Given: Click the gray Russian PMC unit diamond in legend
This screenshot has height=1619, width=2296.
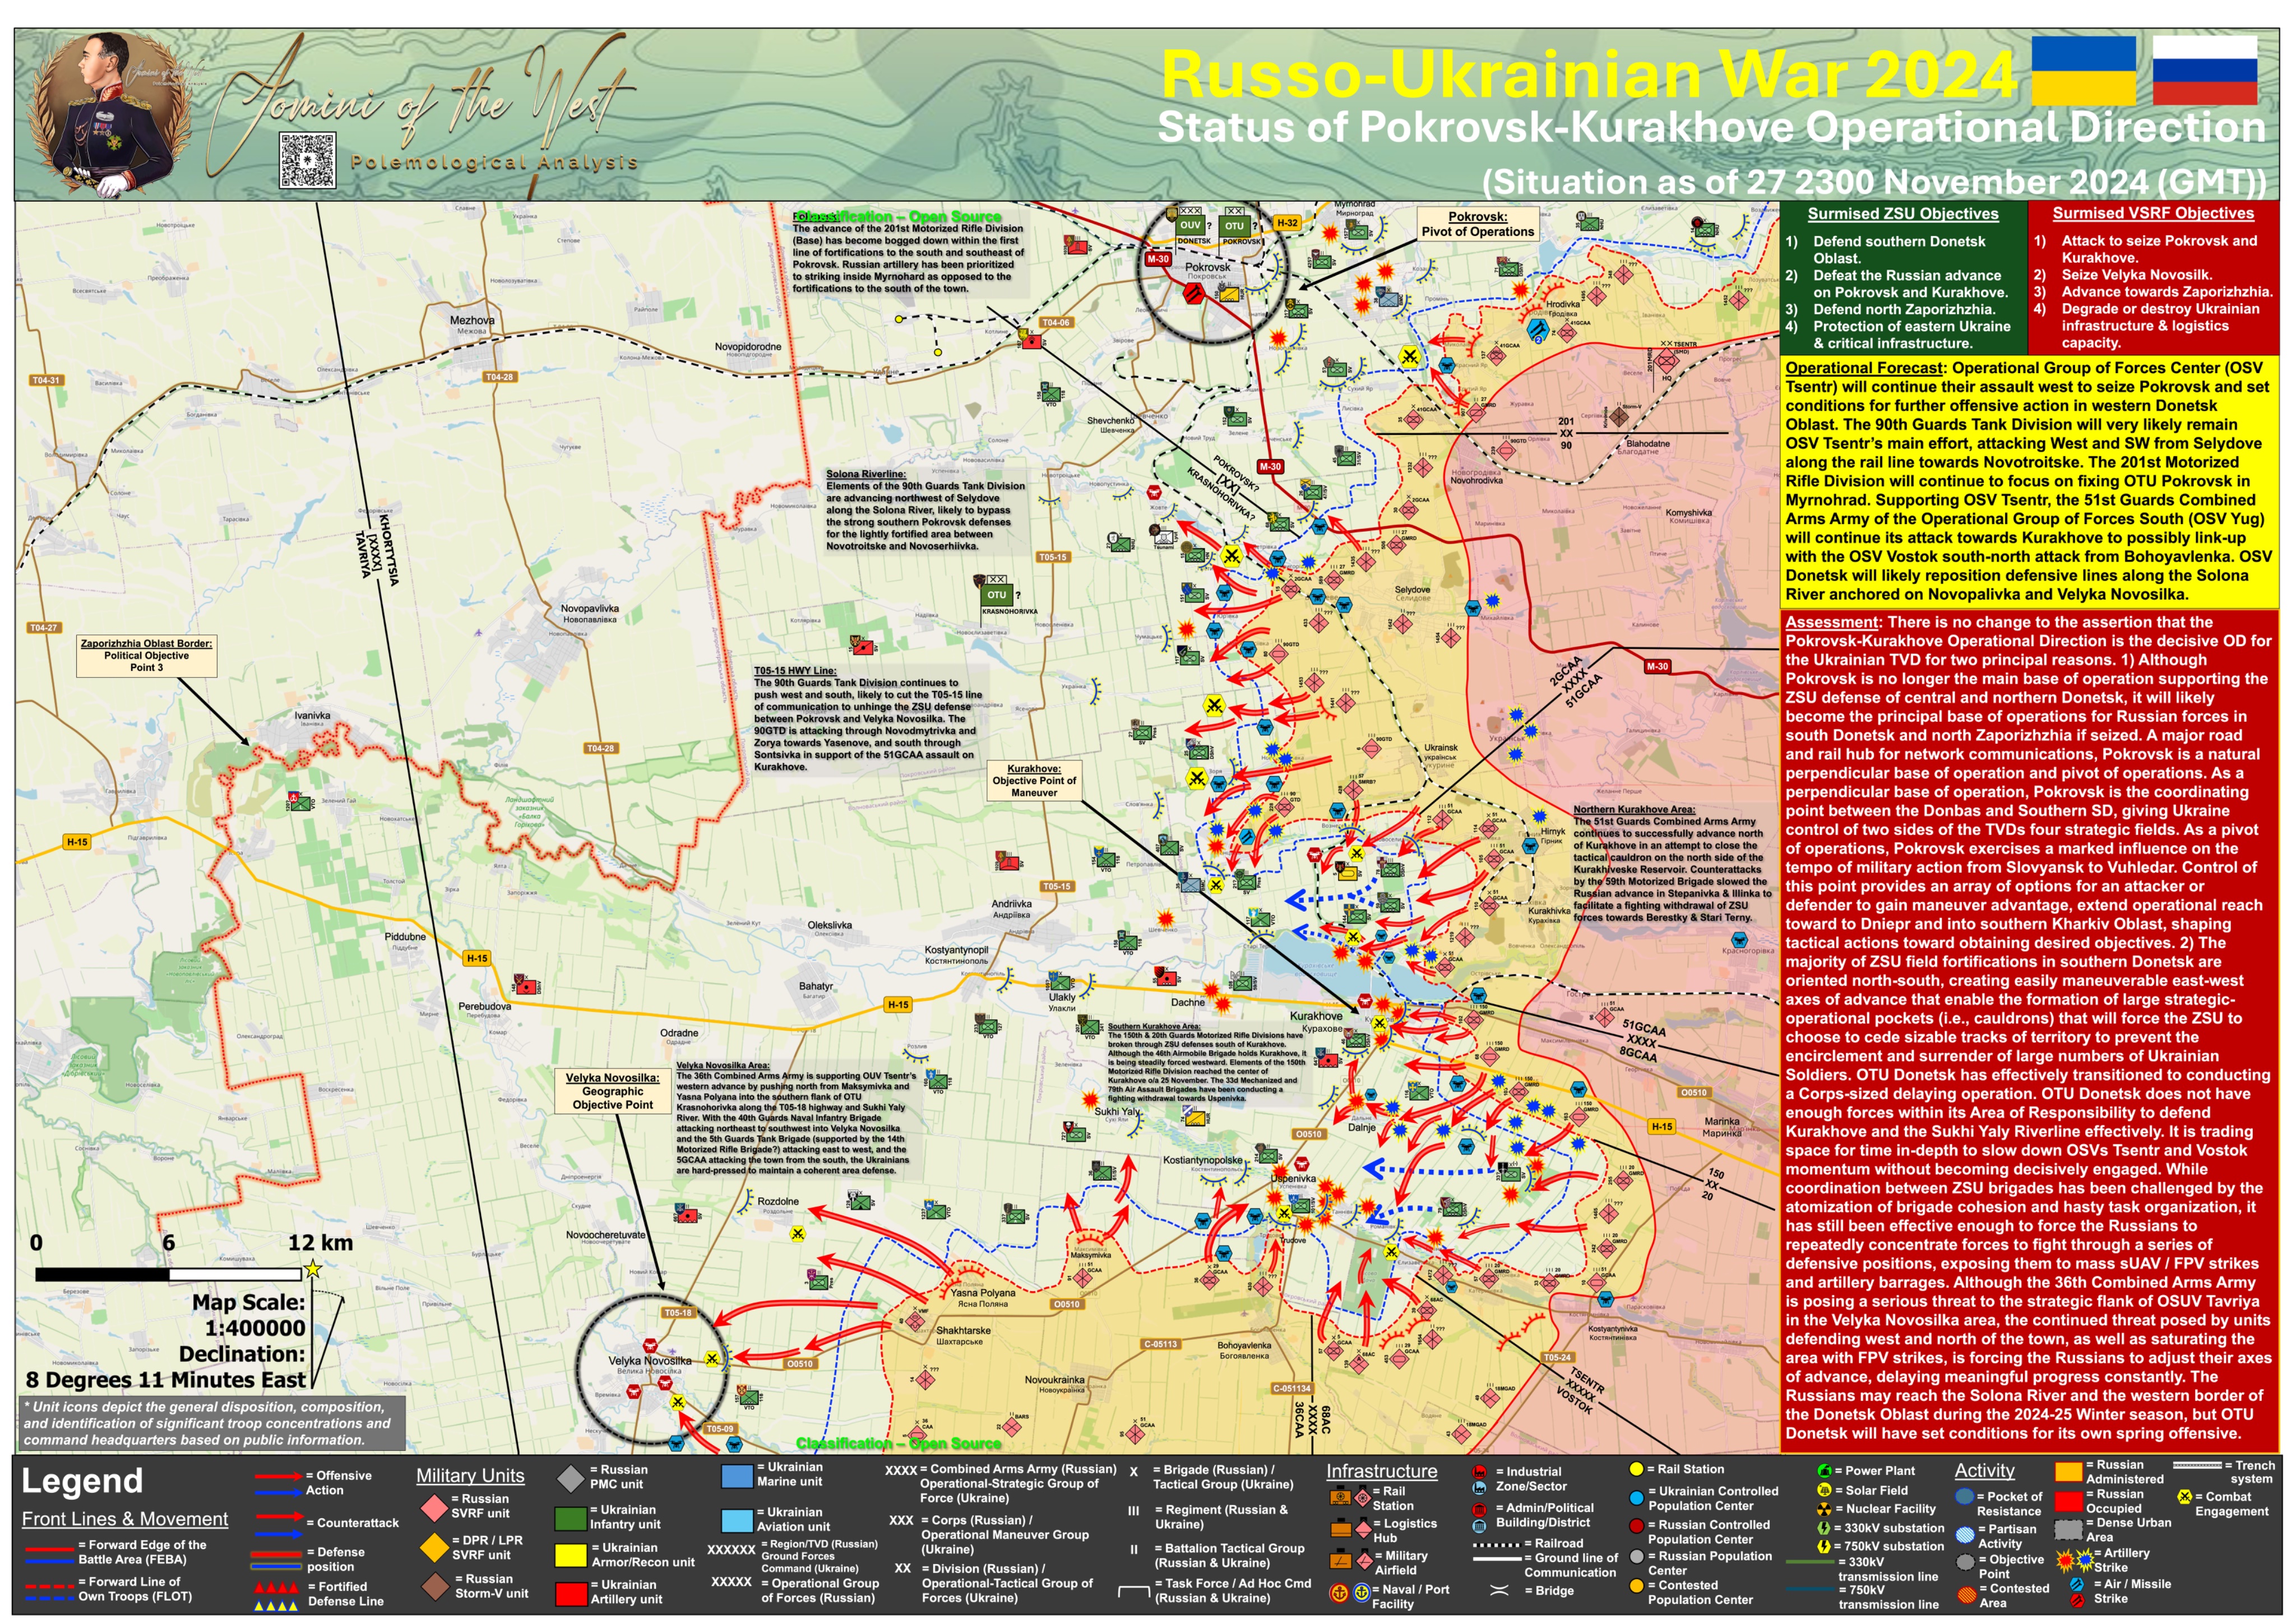Looking at the screenshot, I should click(570, 1478).
